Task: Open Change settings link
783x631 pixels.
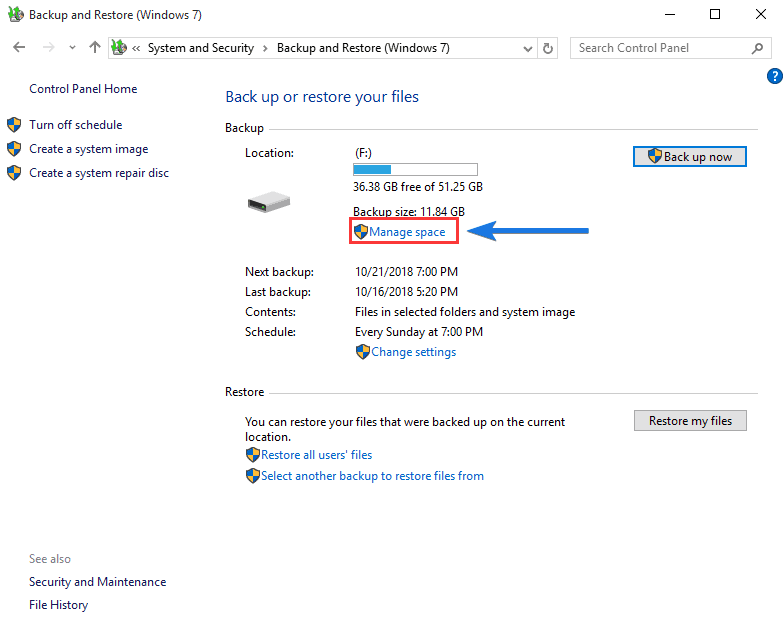Action: tap(413, 352)
